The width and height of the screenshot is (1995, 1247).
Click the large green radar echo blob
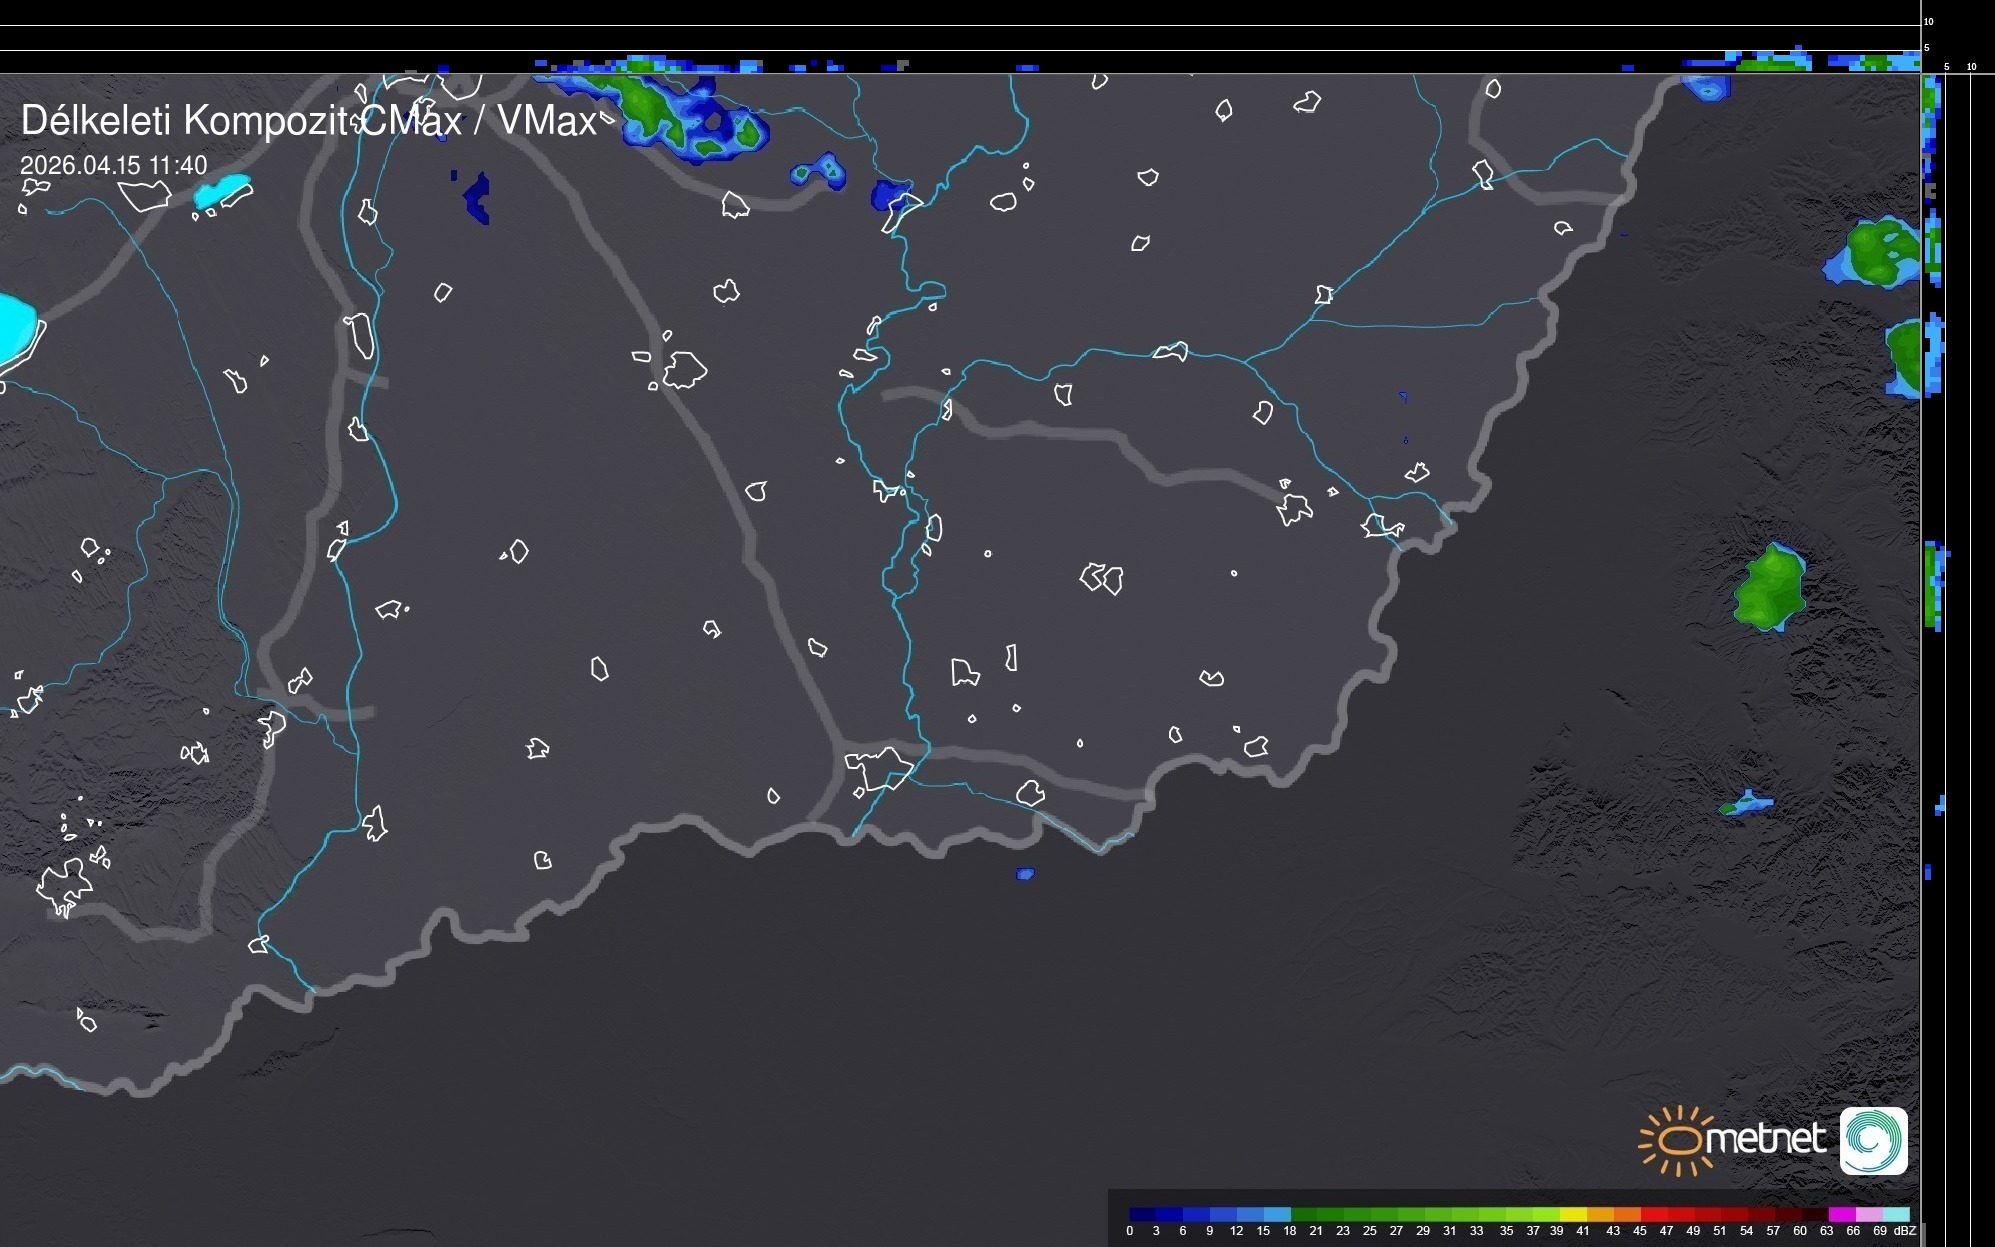tap(1770, 588)
